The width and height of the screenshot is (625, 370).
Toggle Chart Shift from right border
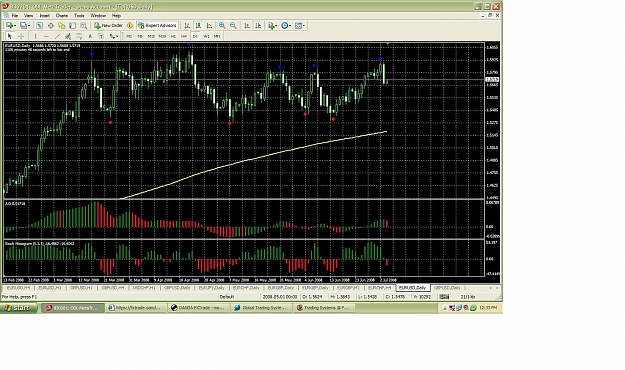coord(258,26)
